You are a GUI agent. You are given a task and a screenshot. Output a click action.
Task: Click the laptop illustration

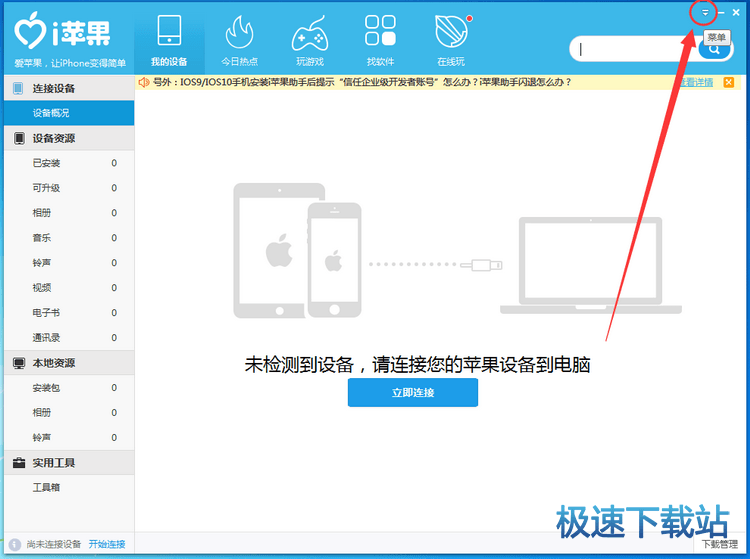click(x=591, y=265)
